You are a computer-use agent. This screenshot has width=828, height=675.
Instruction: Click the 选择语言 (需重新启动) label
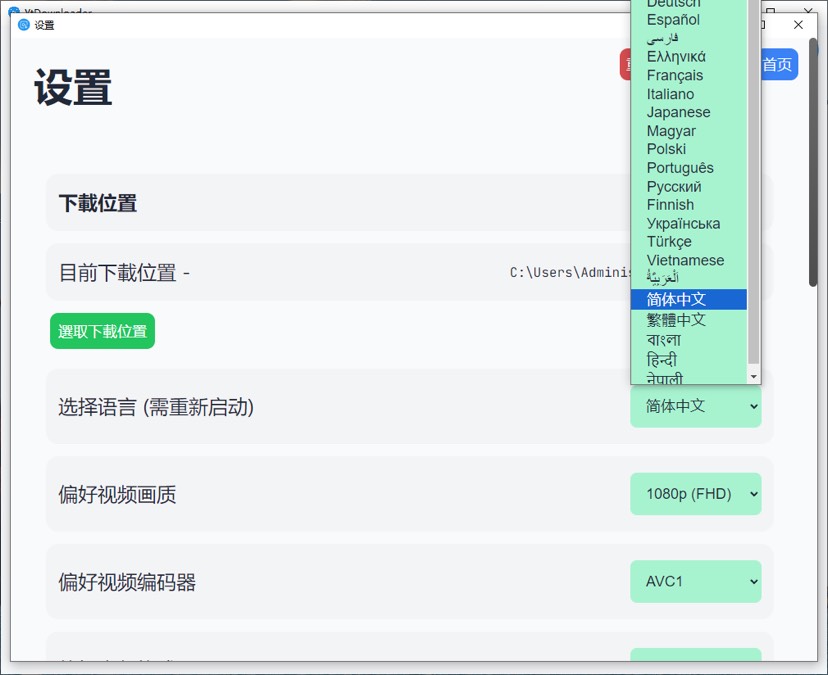156,407
